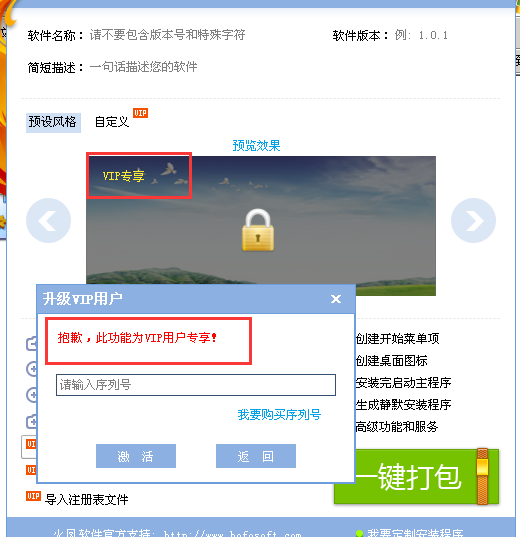Click the golden padlock on the preview
Screen dimensions: 520x537
click(x=258, y=230)
